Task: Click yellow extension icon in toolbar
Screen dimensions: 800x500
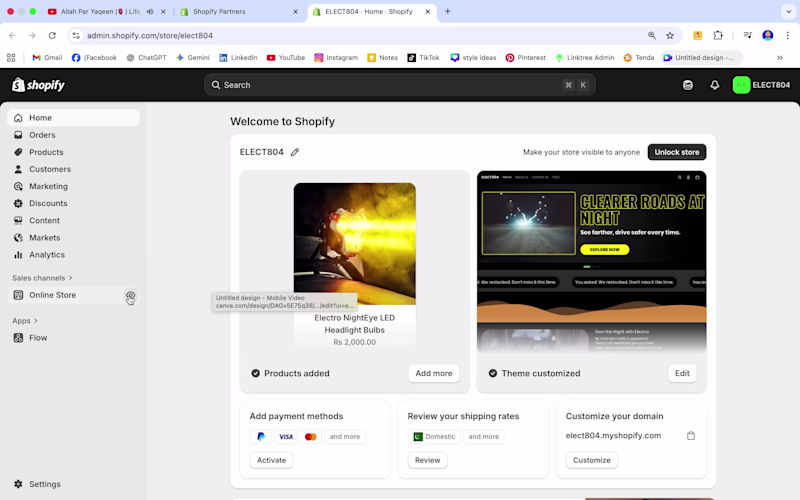Action: point(697,35)
